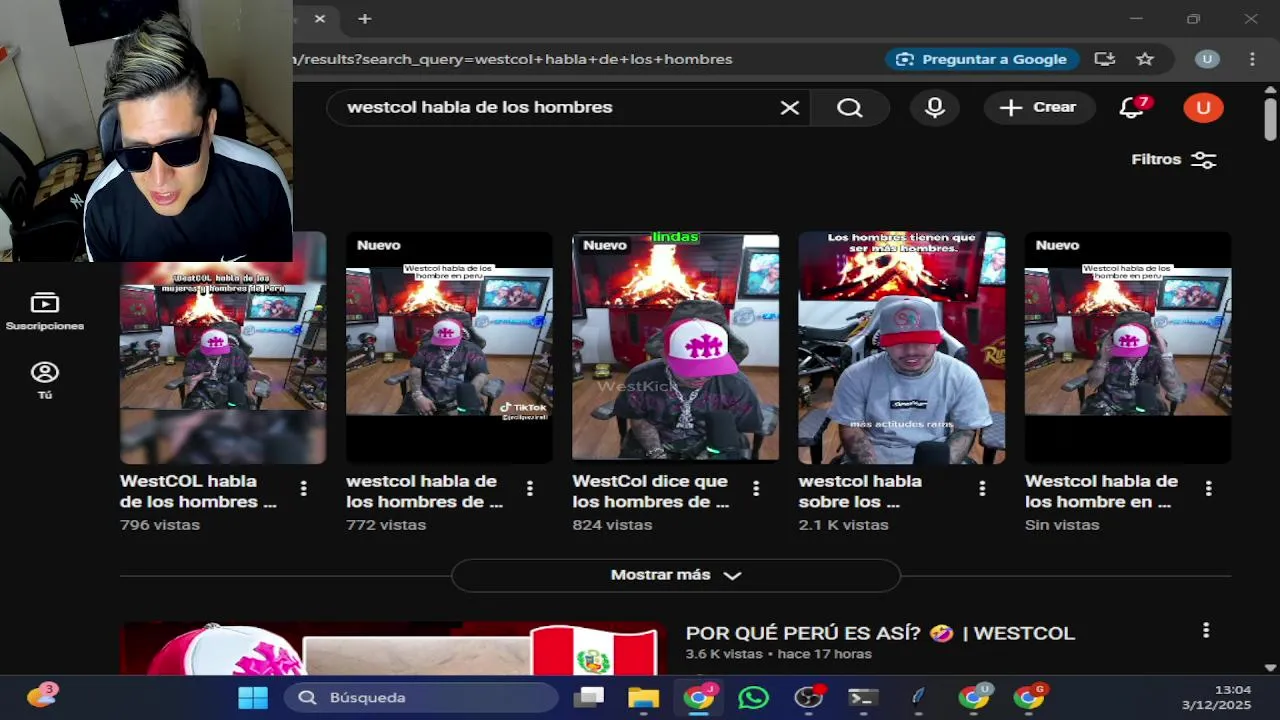Clear the YouTube search box text

click(790, 108)
